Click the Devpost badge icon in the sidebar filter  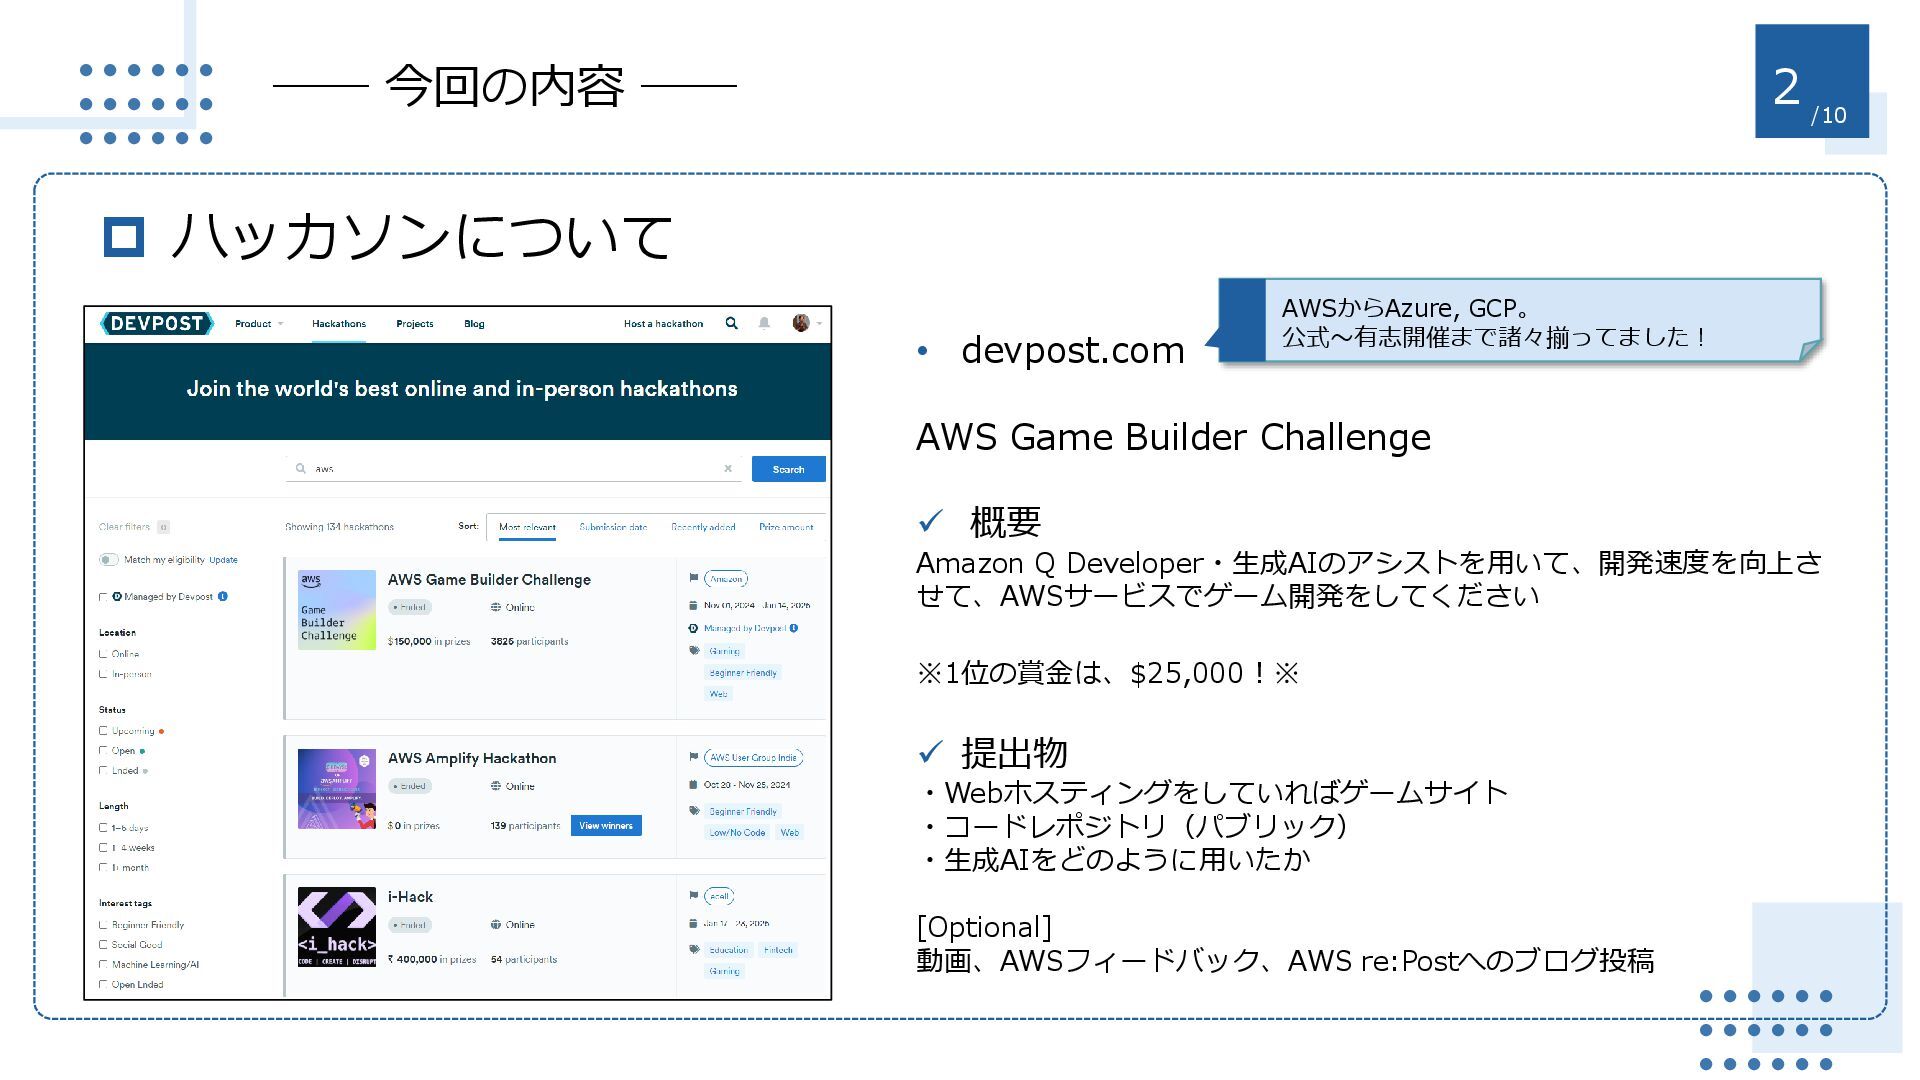coord(117,596)
